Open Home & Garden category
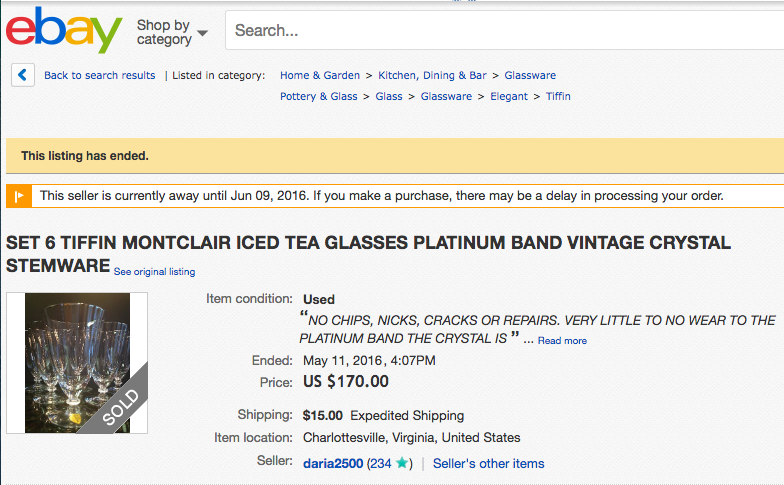Viewport: 784px width, 485px height. click(320, 76)
